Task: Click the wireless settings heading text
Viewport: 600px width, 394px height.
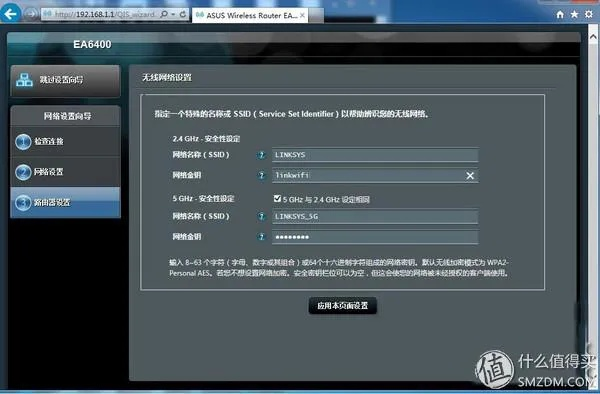Action: pyautogui.click(x=167, y=78)
